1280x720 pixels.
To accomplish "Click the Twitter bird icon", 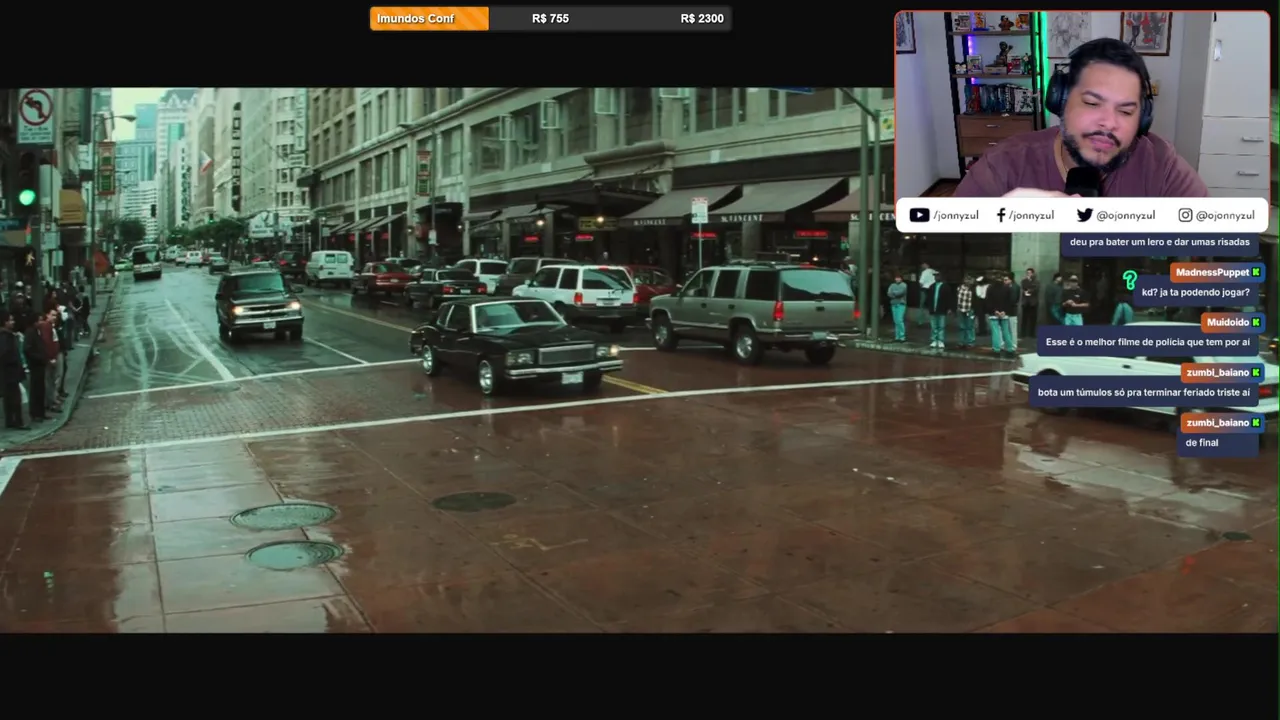I will pos(1085,215).
